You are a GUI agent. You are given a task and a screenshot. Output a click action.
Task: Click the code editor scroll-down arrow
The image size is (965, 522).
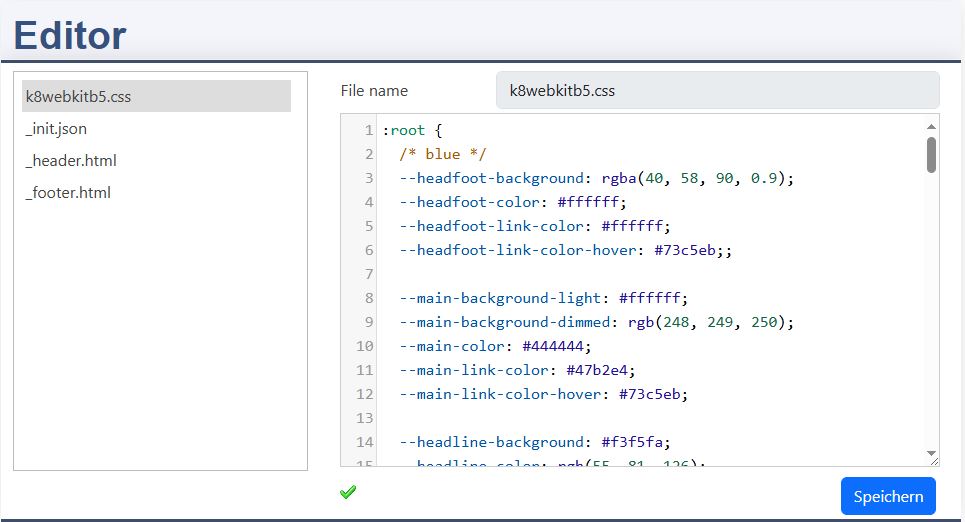point(931,453)
